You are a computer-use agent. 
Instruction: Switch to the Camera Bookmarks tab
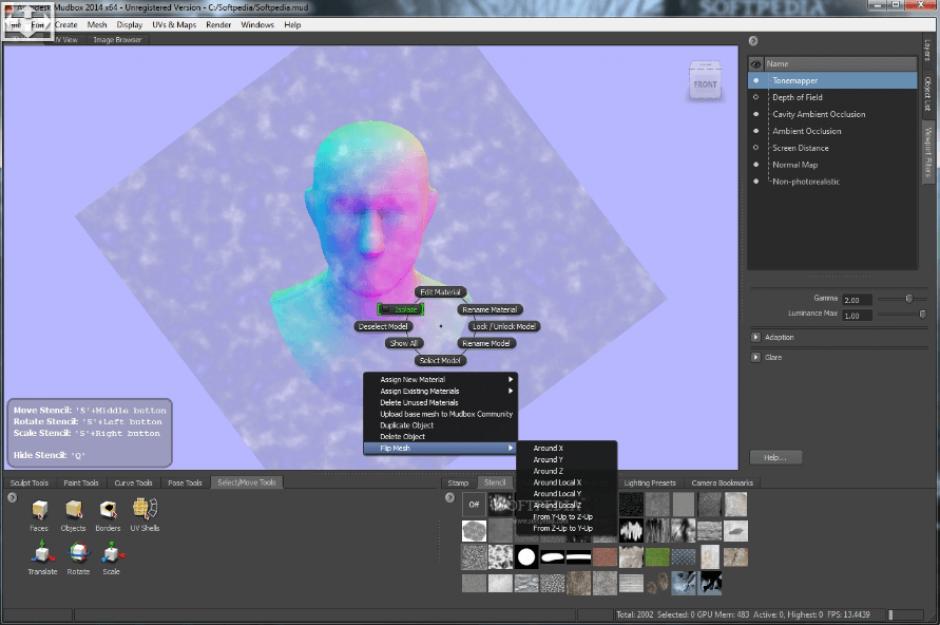click(722, 482)
